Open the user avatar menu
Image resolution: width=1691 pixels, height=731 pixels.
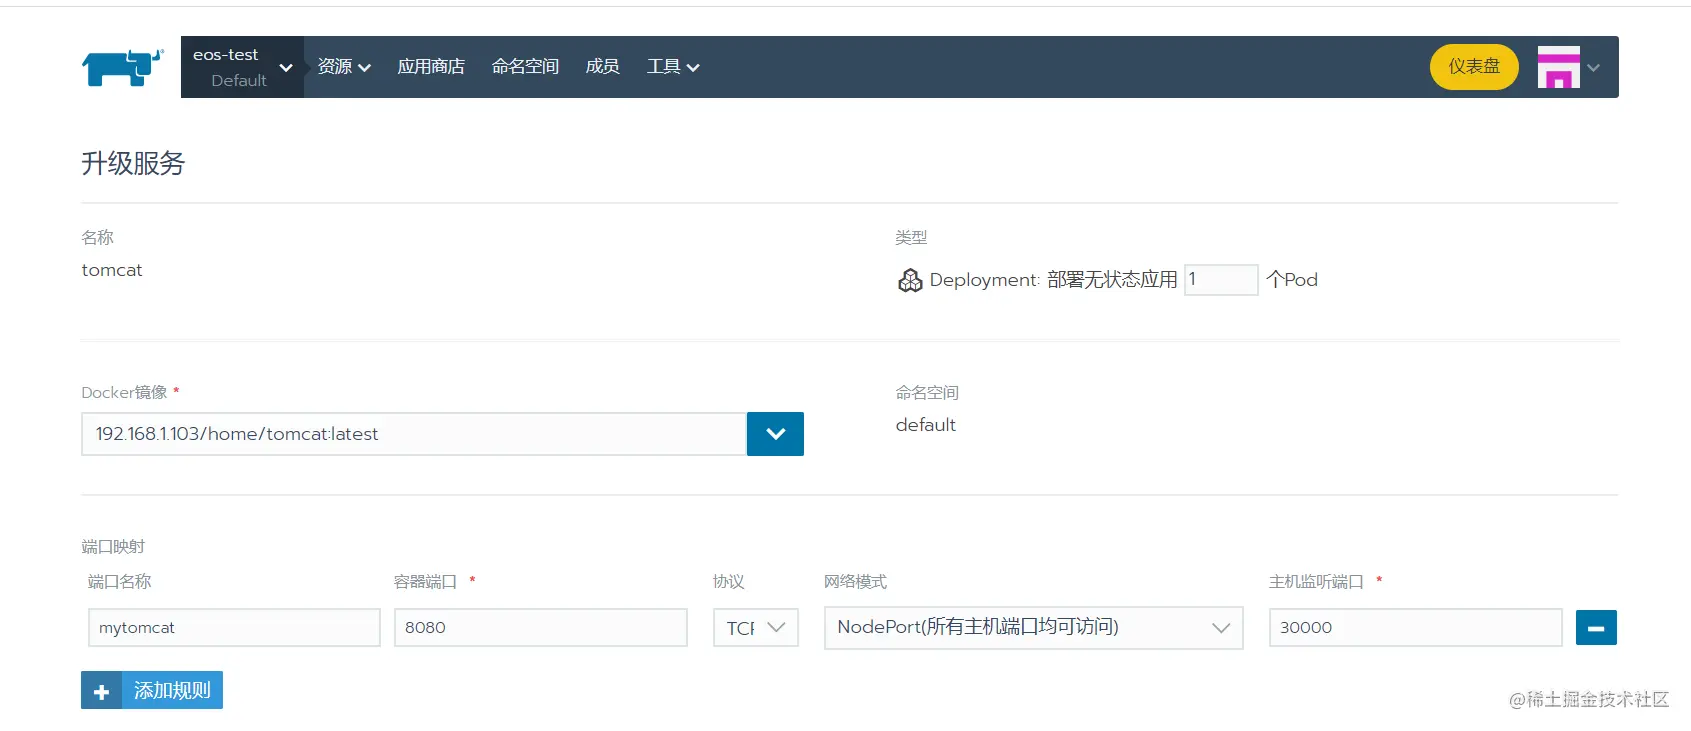click(x=1568, y=67)
